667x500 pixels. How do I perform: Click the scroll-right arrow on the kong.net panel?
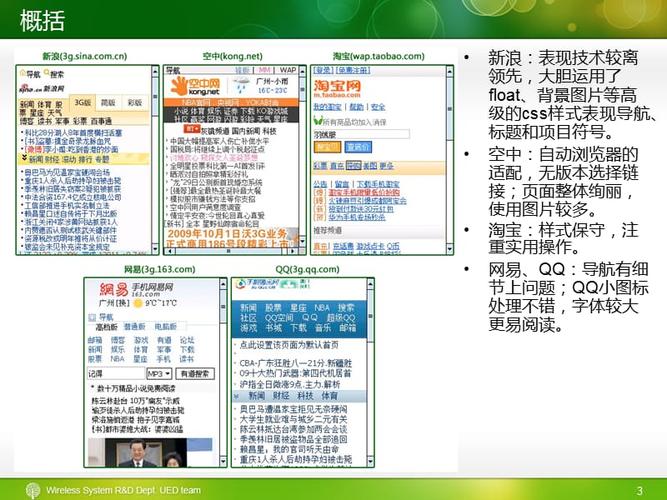coord(294,251)
